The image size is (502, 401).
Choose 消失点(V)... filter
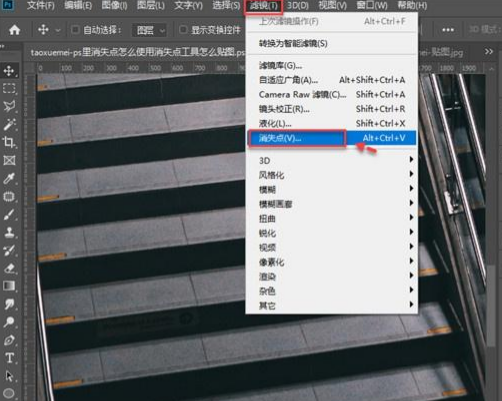point(332,138)
